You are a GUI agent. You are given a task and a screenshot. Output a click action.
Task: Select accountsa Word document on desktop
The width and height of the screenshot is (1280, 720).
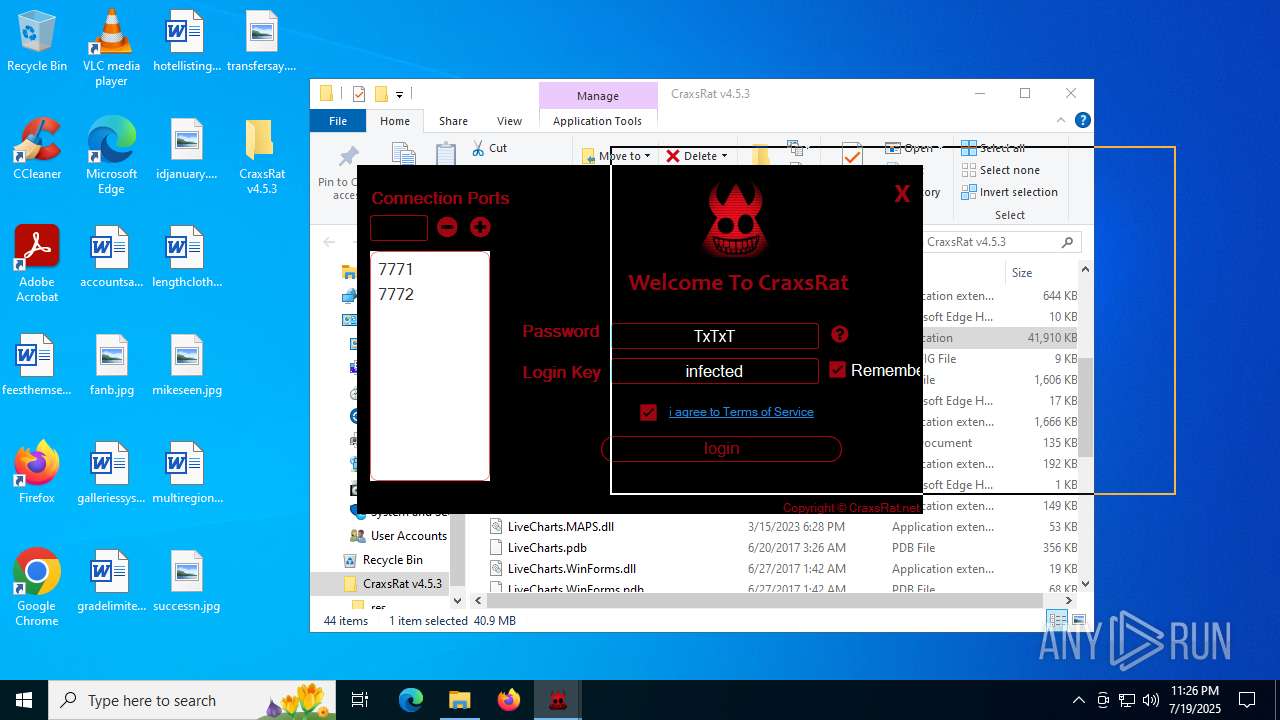click(111, 258)
